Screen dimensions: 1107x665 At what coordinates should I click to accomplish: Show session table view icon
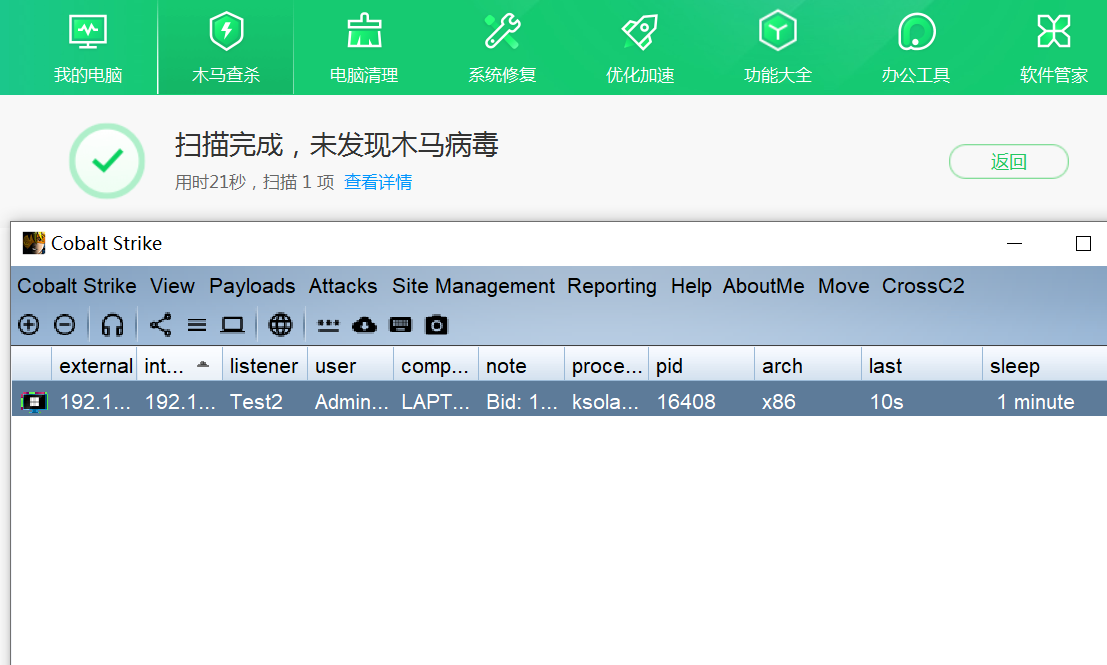click(x=197, y=325)
